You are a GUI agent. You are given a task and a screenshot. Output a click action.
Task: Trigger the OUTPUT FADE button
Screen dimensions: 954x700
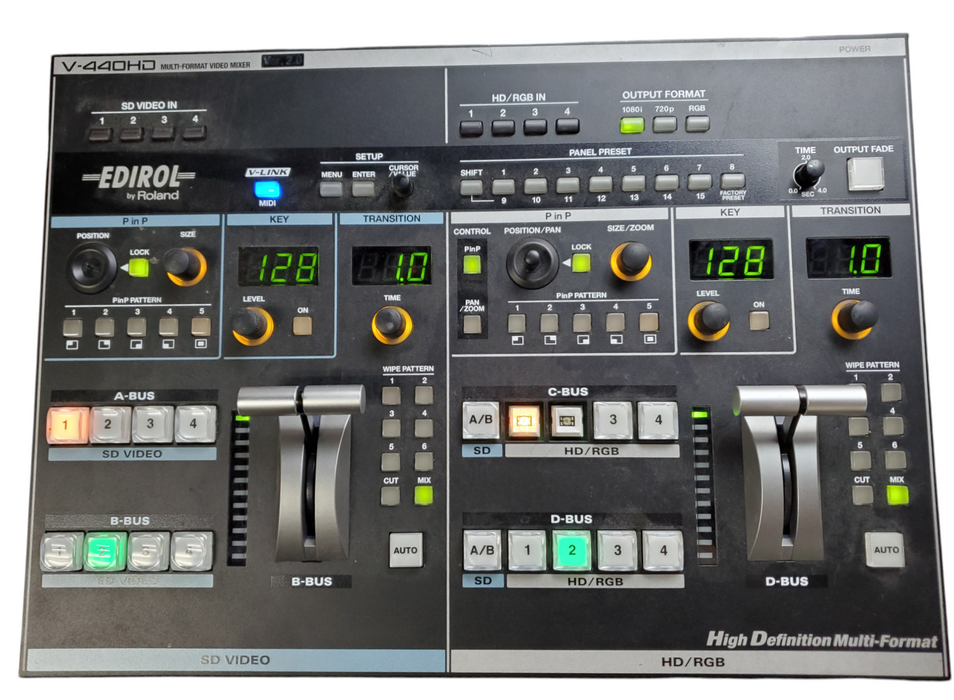click(x=866, y=173)
